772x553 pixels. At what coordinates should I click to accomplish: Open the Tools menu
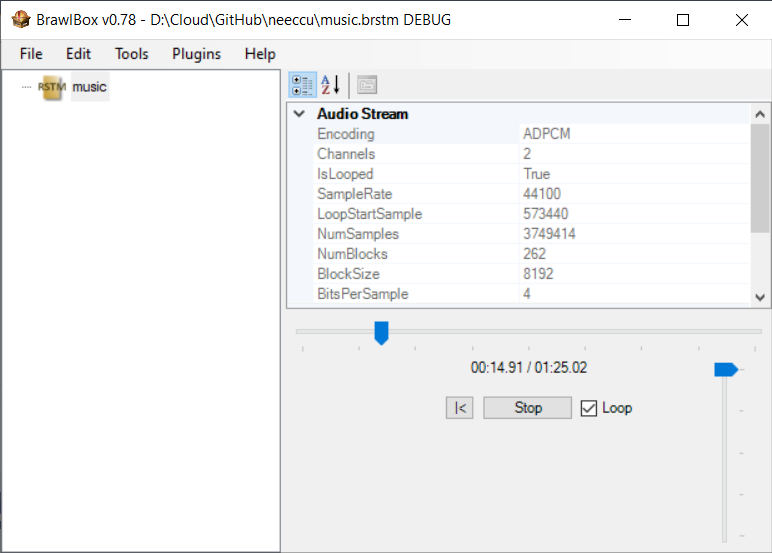point(131,54)
